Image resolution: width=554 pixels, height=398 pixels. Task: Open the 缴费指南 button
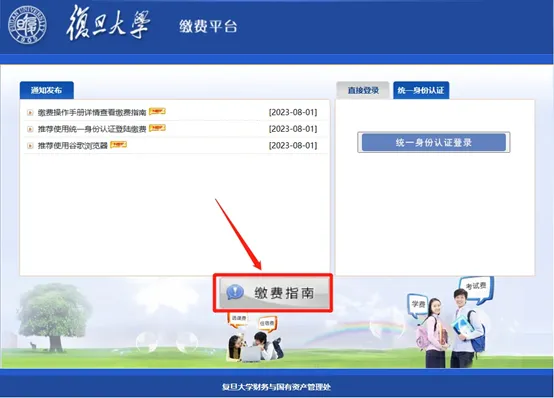point(273,293)
